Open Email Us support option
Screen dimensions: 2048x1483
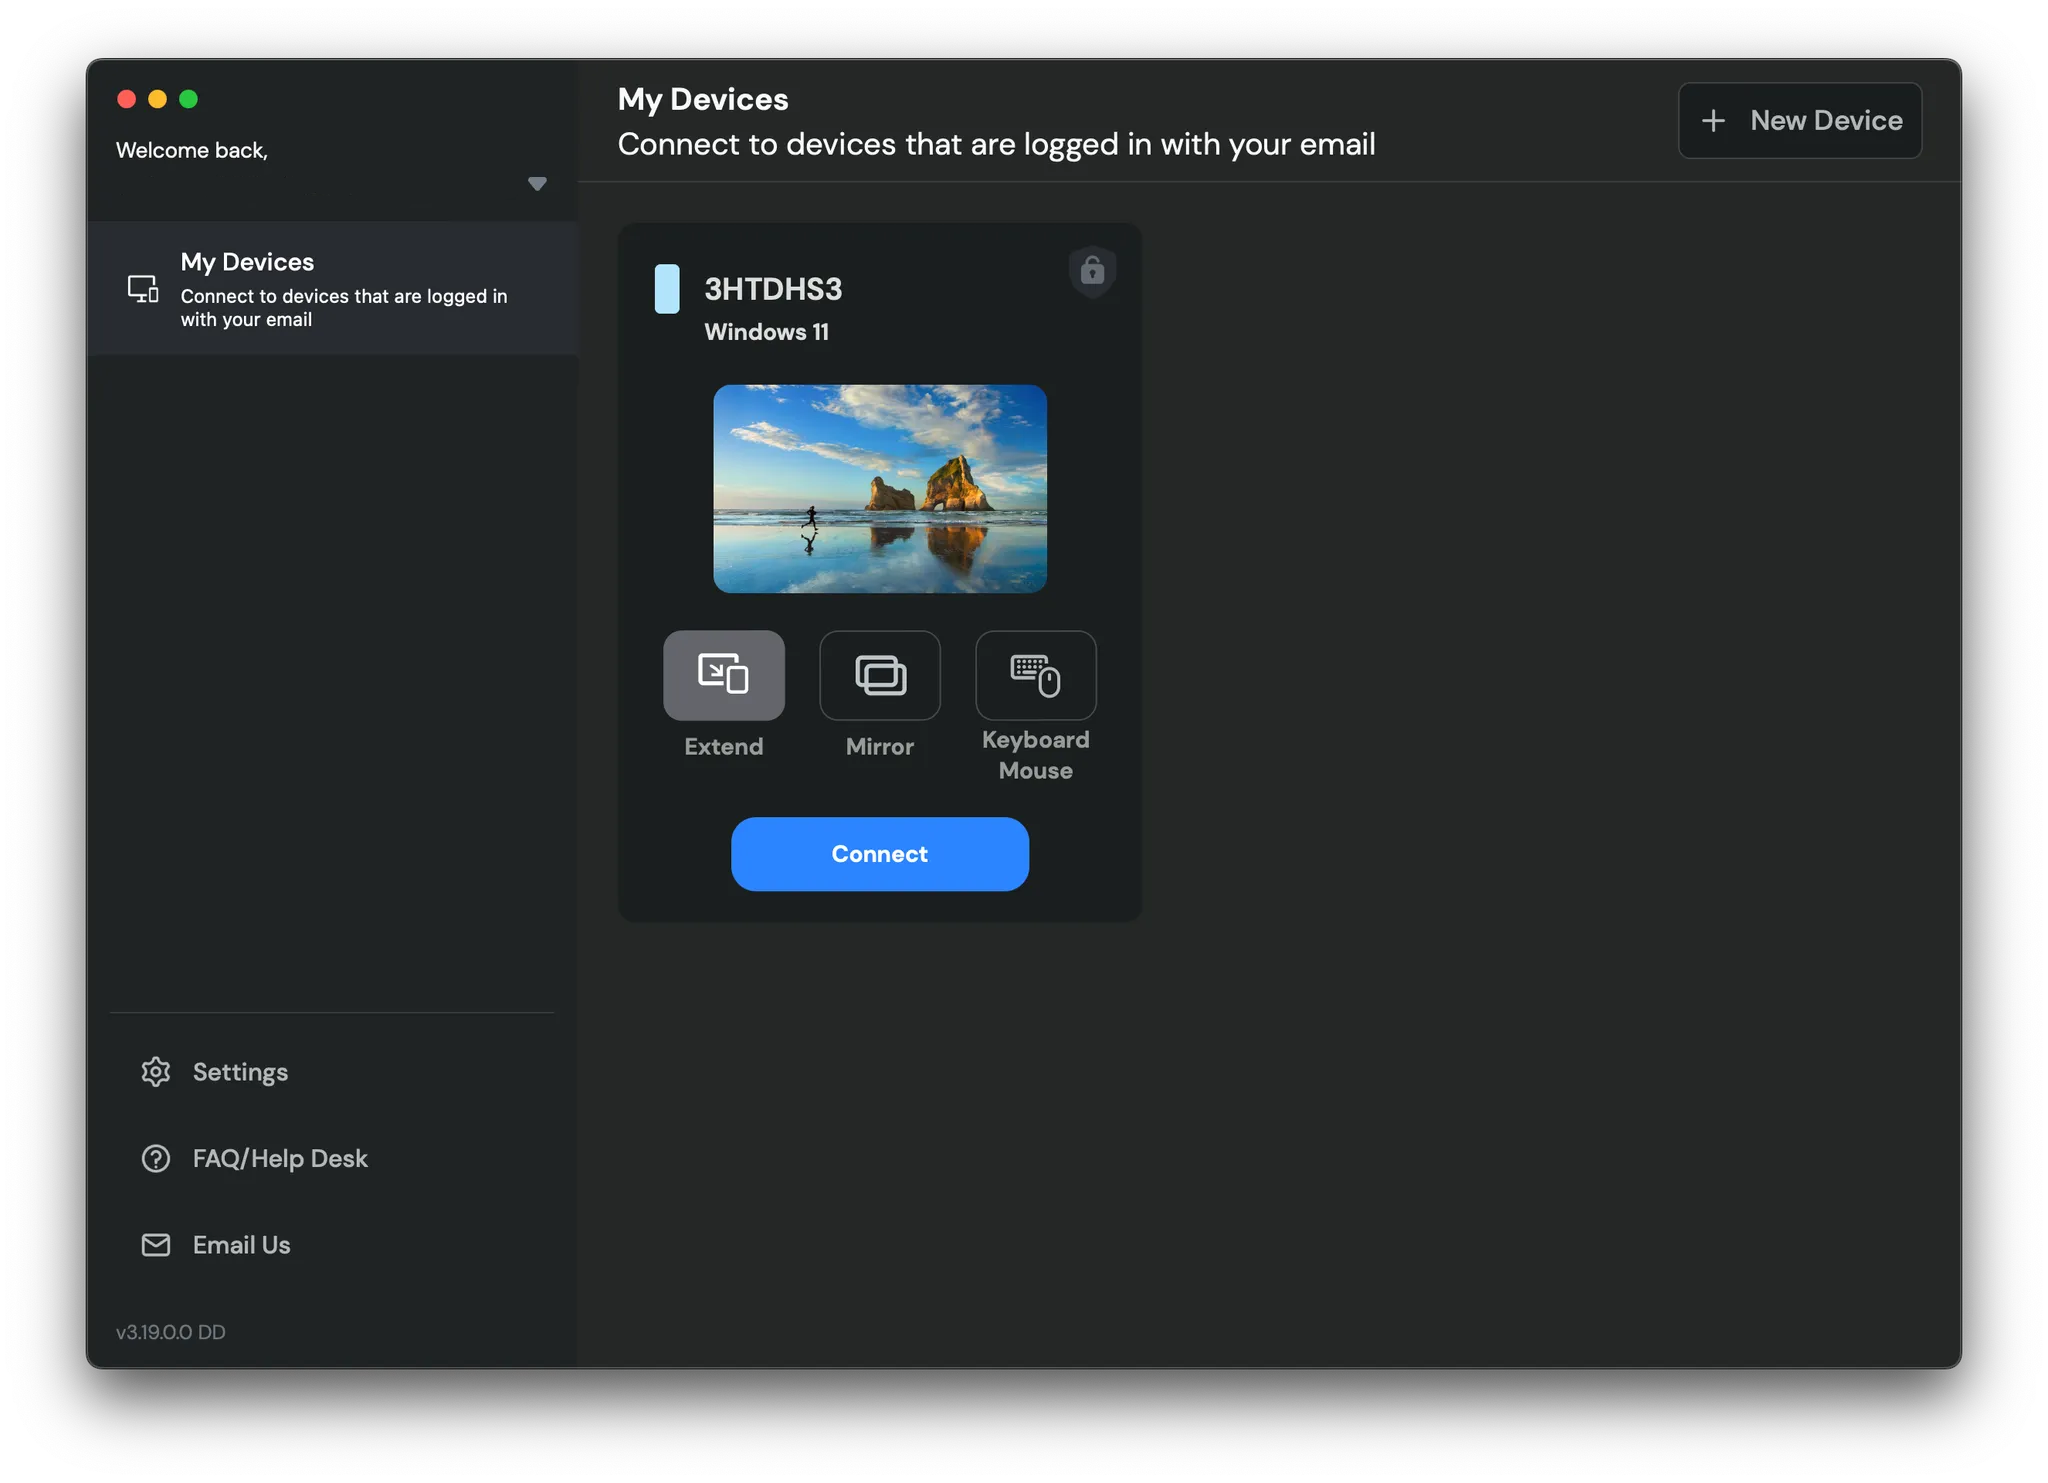[x=241, y=1245]
